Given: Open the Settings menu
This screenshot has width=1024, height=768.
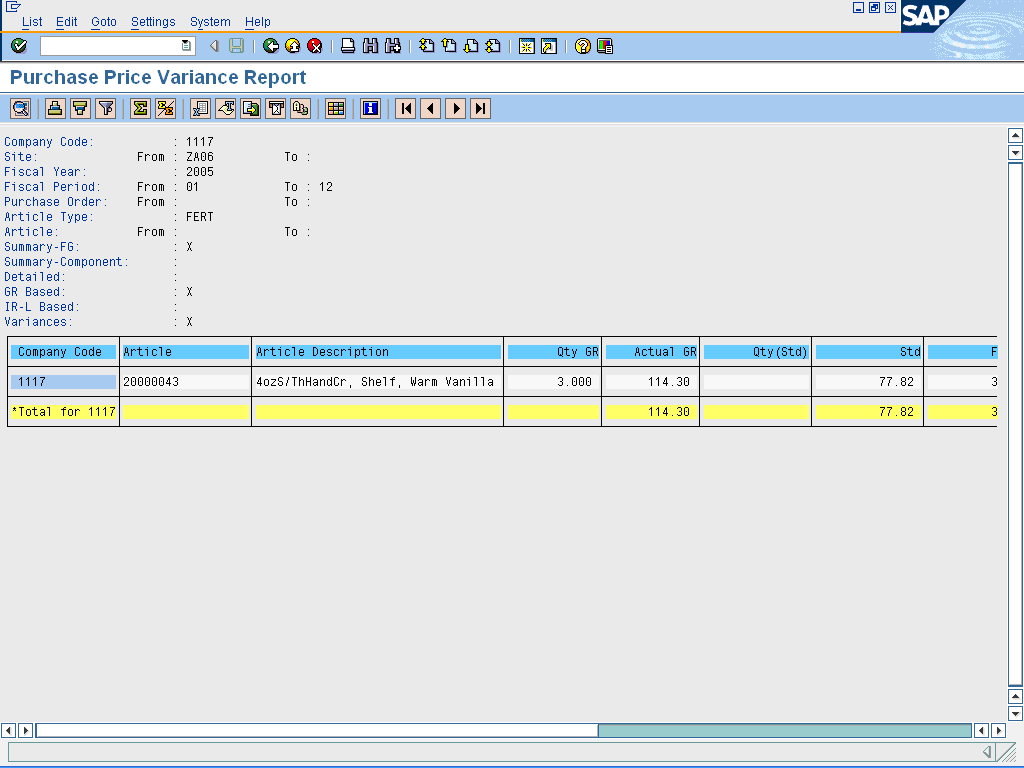Looking at the screenshot, I should (x=153, y=22).
